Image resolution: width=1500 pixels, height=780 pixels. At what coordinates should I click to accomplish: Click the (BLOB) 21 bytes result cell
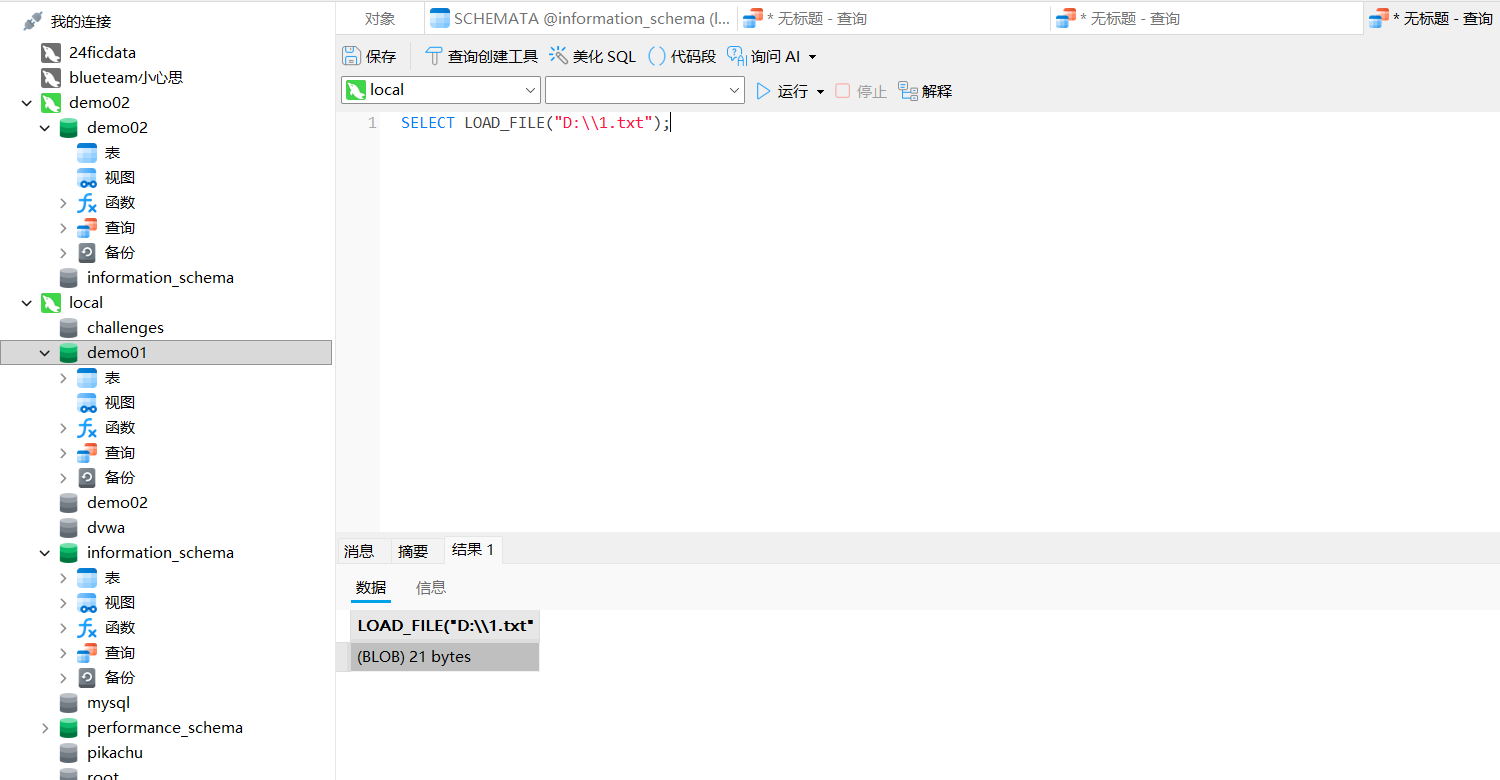coord(445,657)
